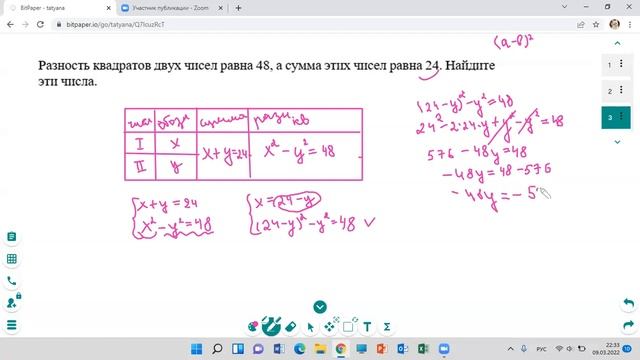Open Outlook from taskbar
Screen dimensions: 640x360
pos(402,349)
